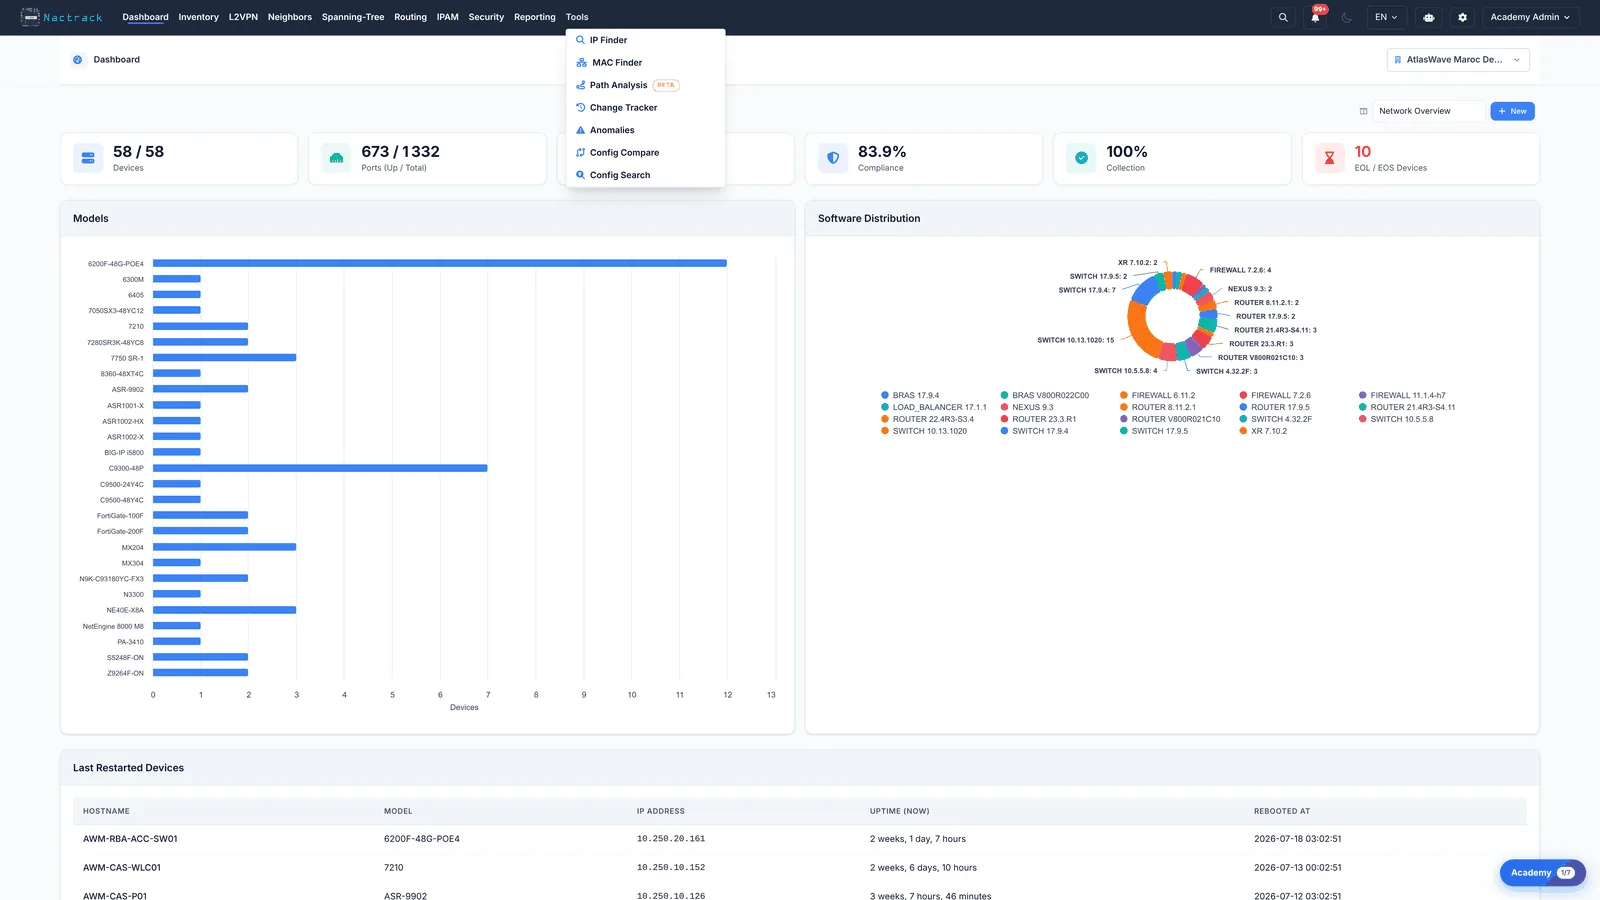Open the Inventory nav menu

coord(198,17)
